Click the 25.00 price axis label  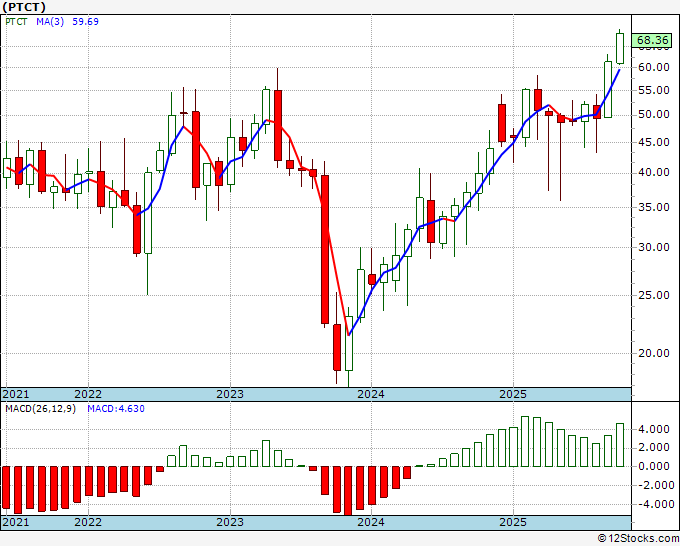tap(654, 295)
